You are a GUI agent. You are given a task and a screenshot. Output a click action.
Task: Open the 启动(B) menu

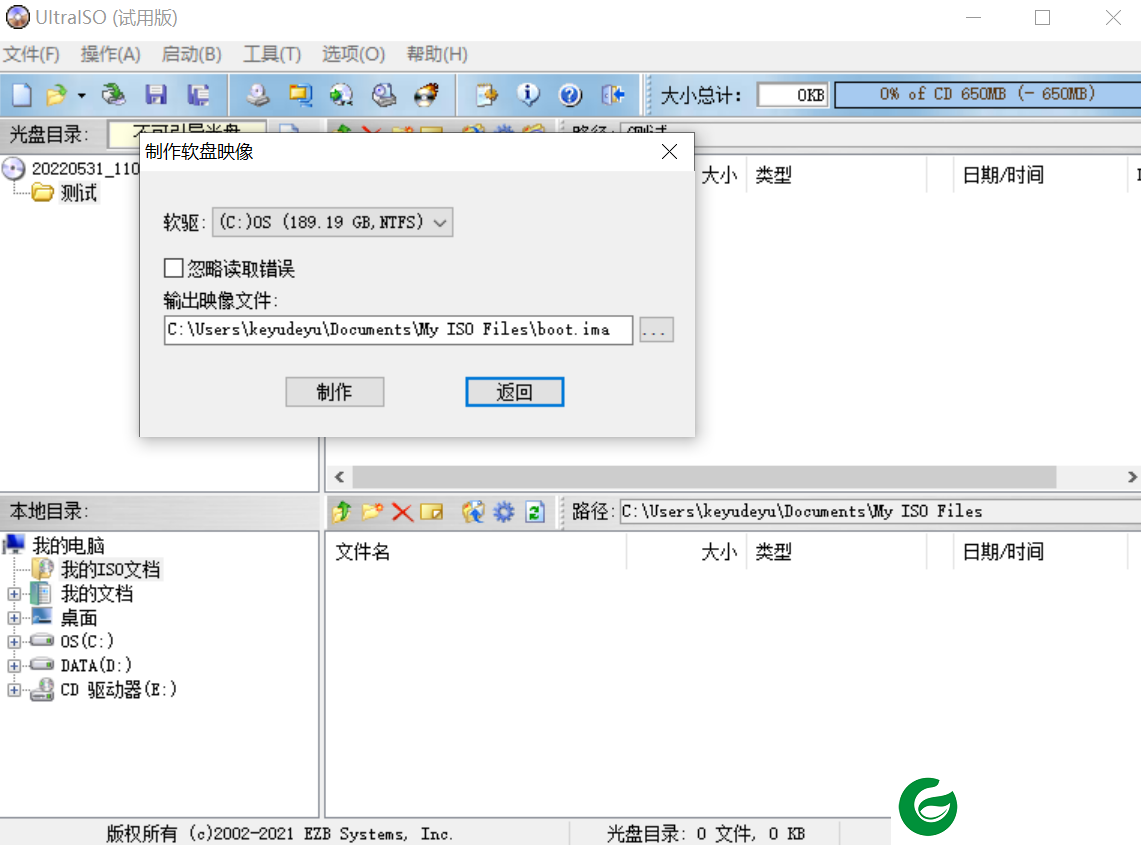[191, 55]
